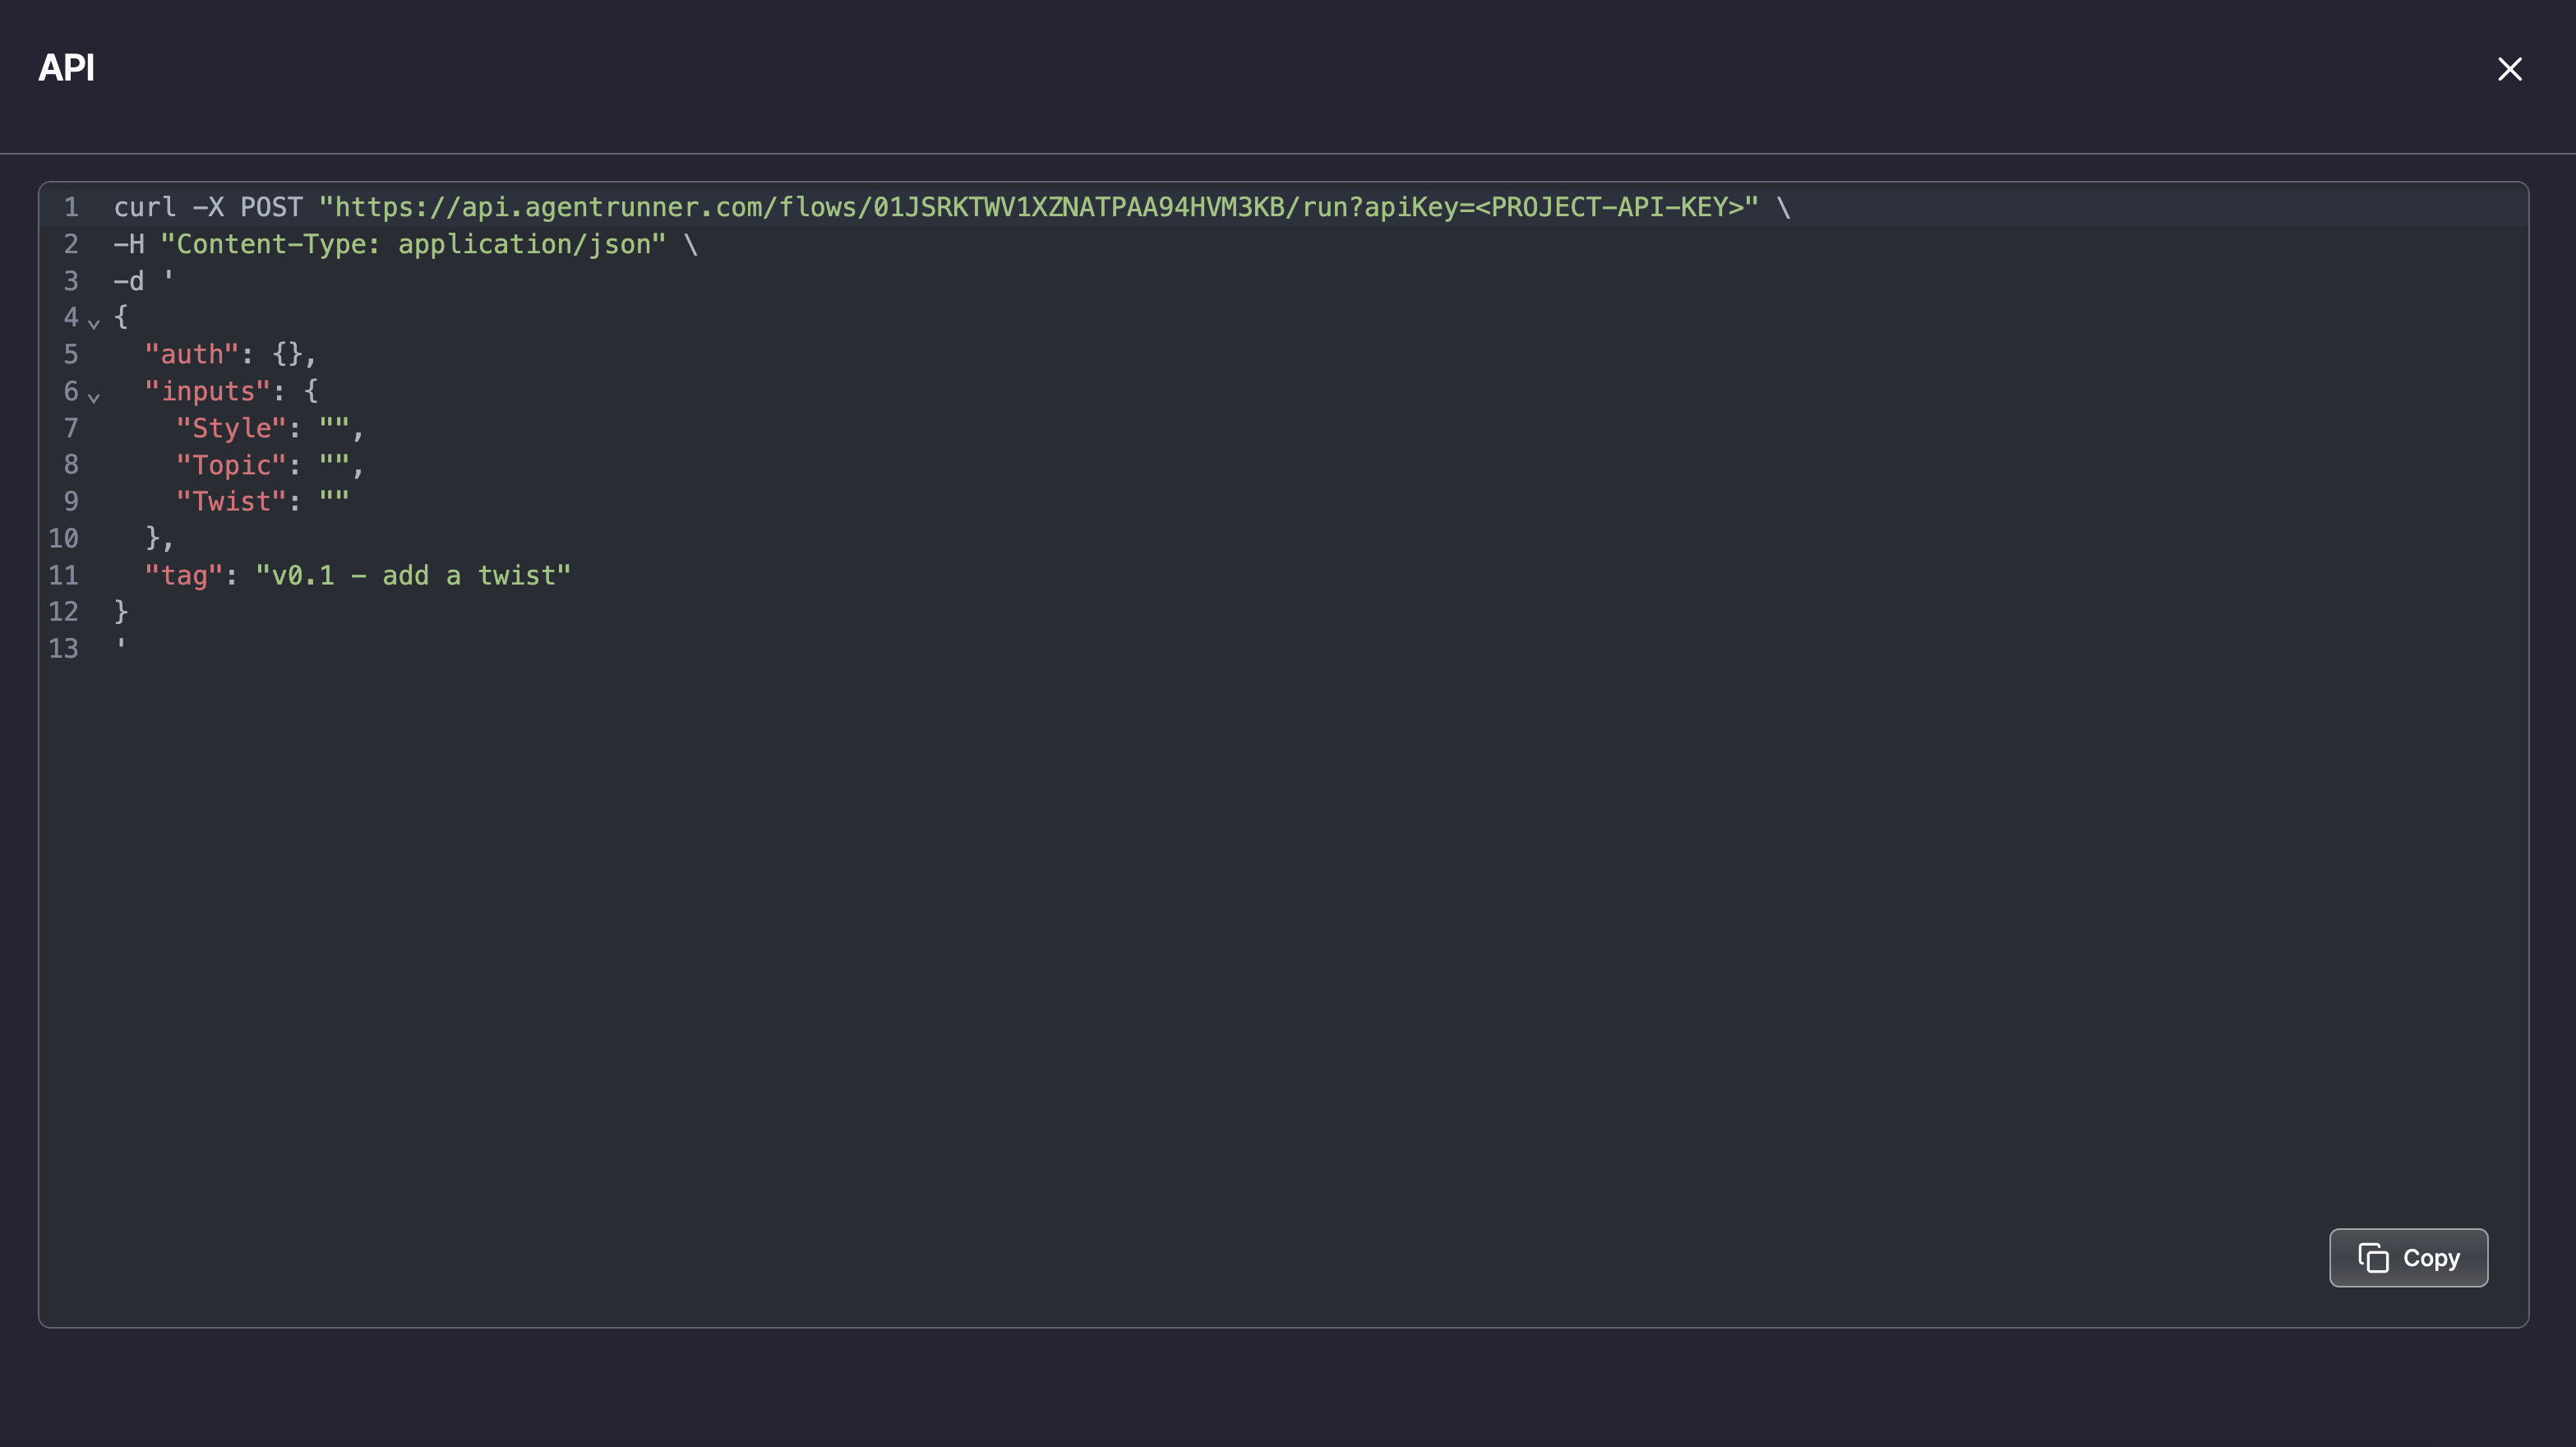The width and height of the screenshot is (2576, 1447).
Task: Place cursor in the empty Twist value
Action: coord(334,501)
